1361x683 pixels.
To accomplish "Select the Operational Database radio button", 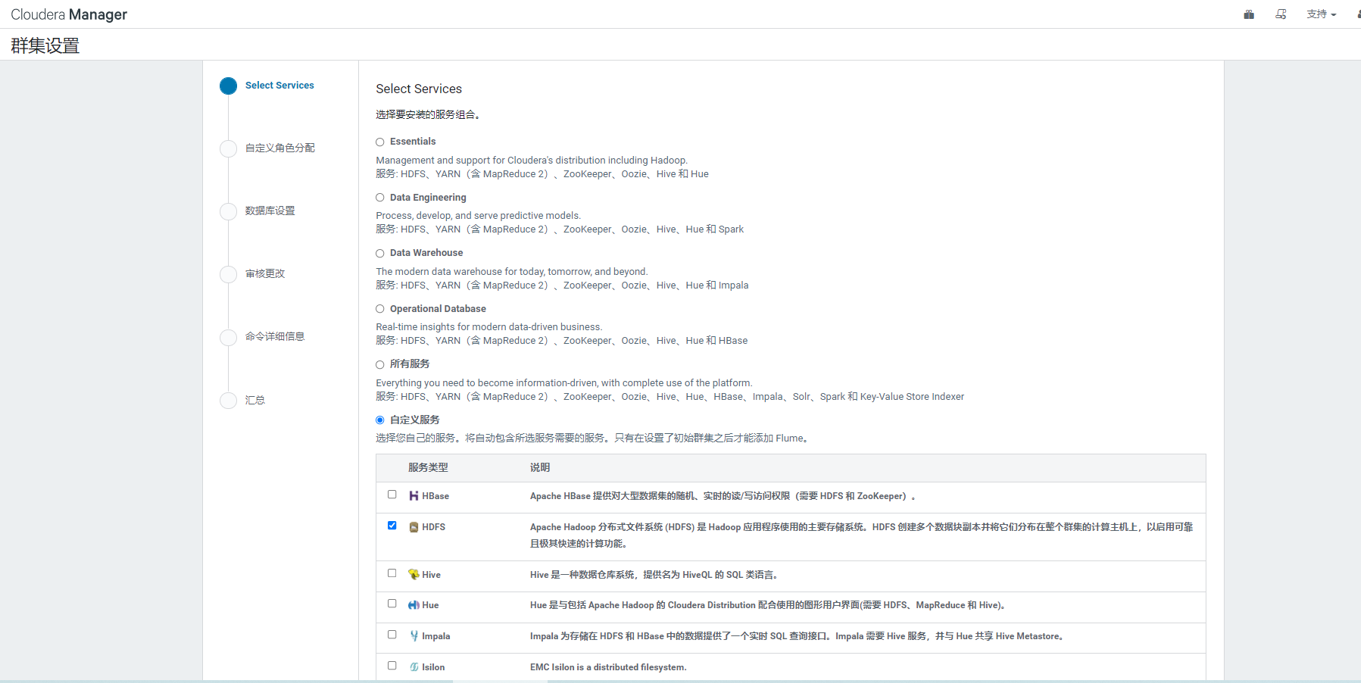I will tap(380, 309).
